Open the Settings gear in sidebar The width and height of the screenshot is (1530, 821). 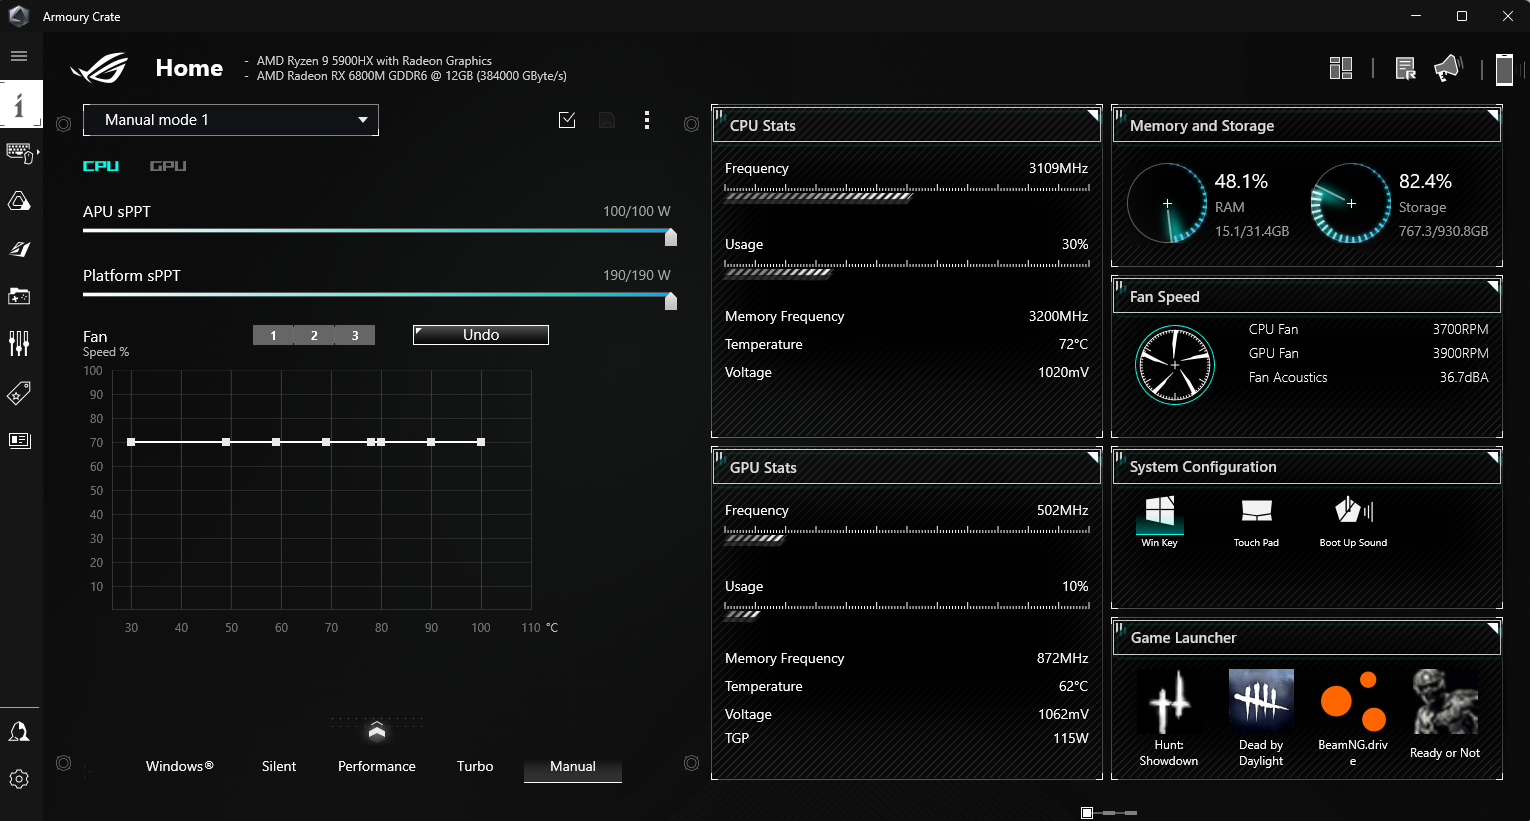(19, 779)
